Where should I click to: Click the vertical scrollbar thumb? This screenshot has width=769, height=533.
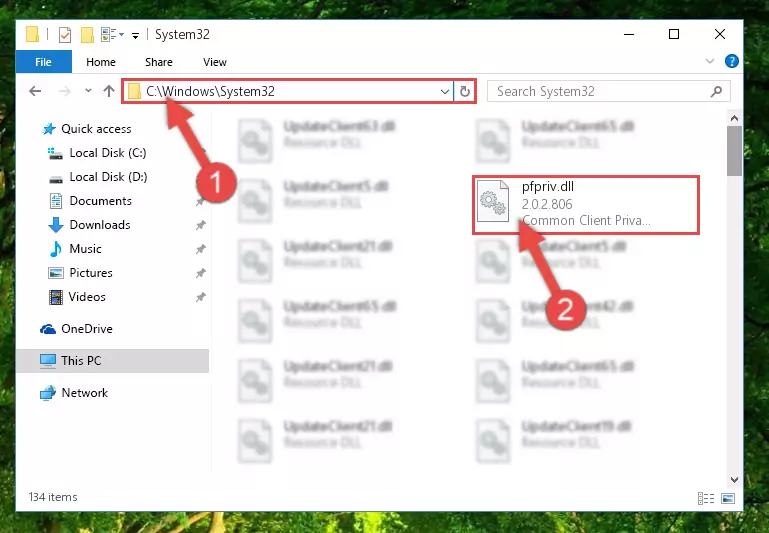[734, 151]
